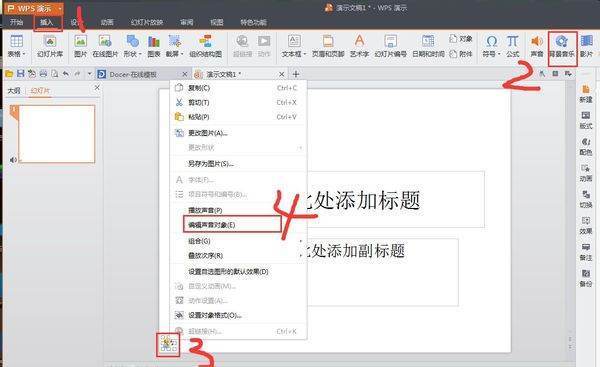Expand the 形状 dropdown arrow

pos(140,54)
